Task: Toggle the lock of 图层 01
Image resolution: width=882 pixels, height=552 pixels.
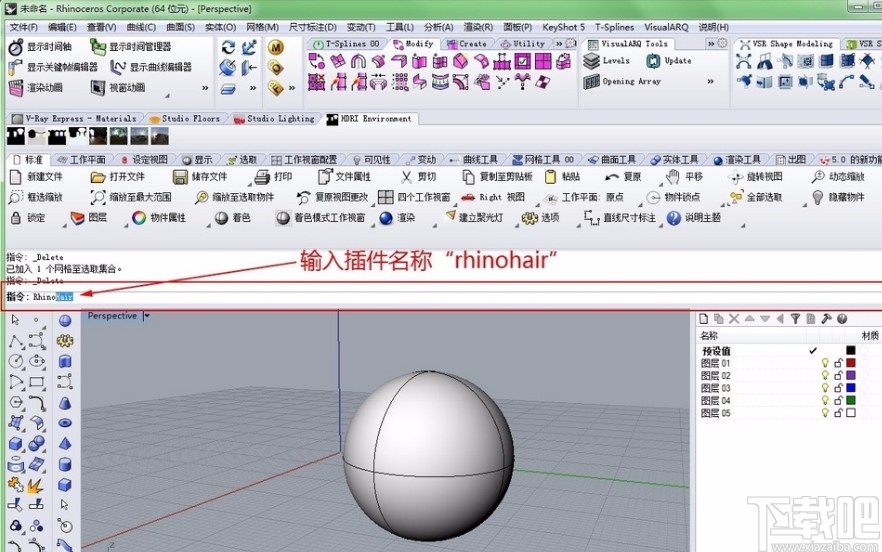Action: click(838, 363)
